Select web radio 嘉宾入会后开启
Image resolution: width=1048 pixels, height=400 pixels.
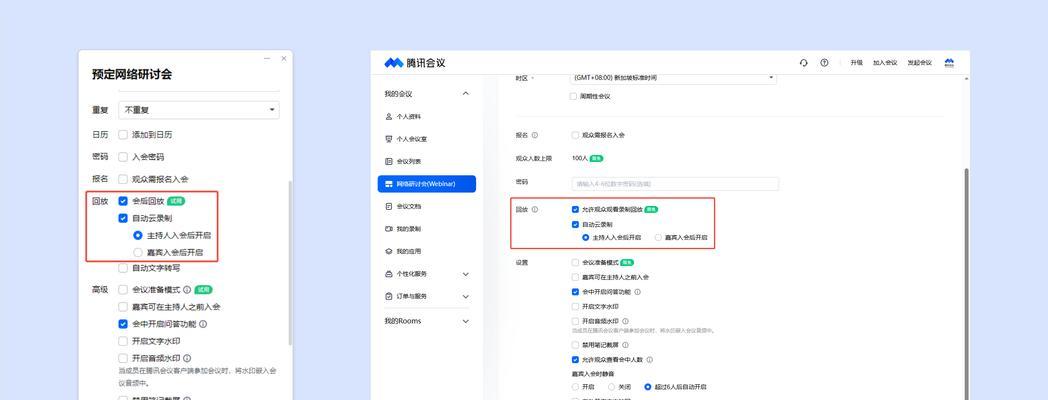click(x=658, y=237)
